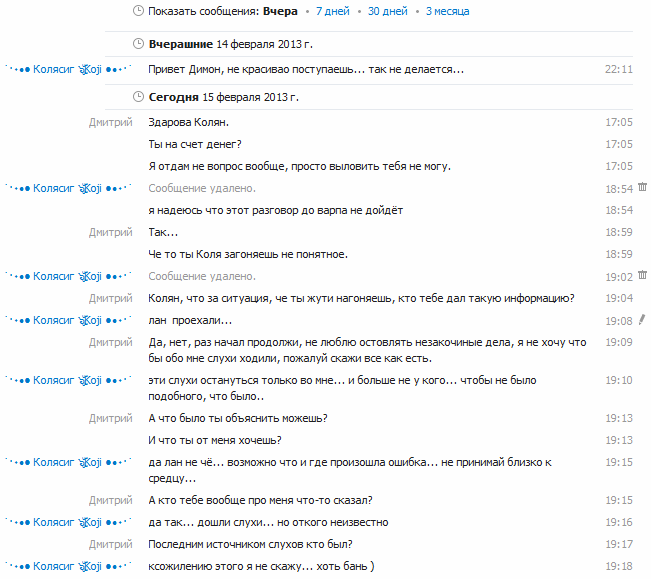
Task: Click the pencil edited icon at 19:08
Action: click(642, 320)
